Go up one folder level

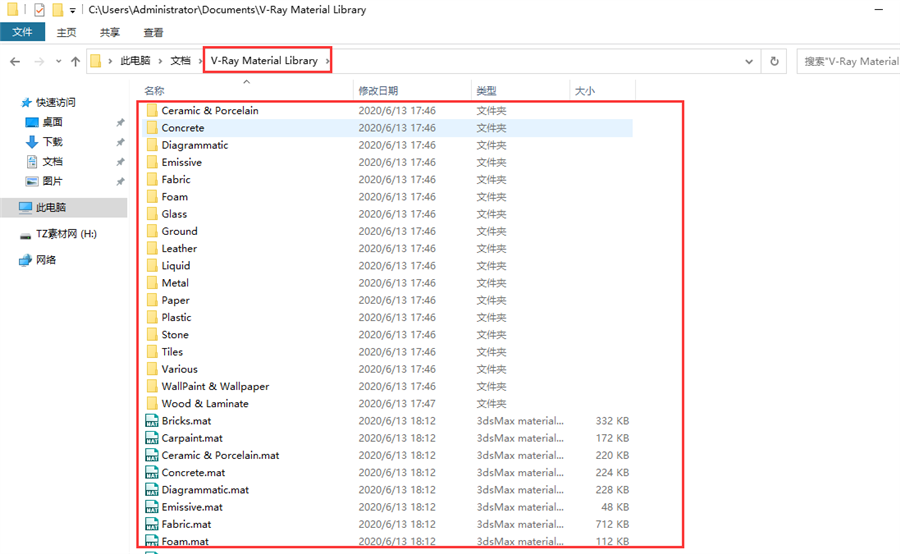click(75, 61)
